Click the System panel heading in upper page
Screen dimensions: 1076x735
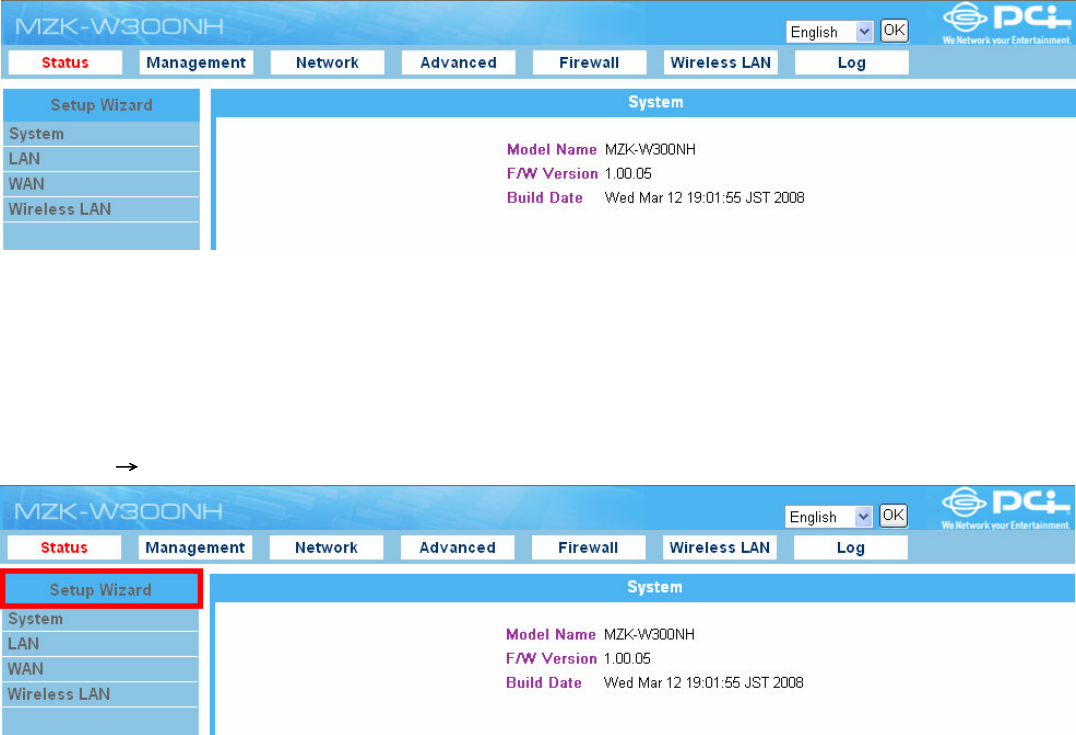tap(655, 102)
